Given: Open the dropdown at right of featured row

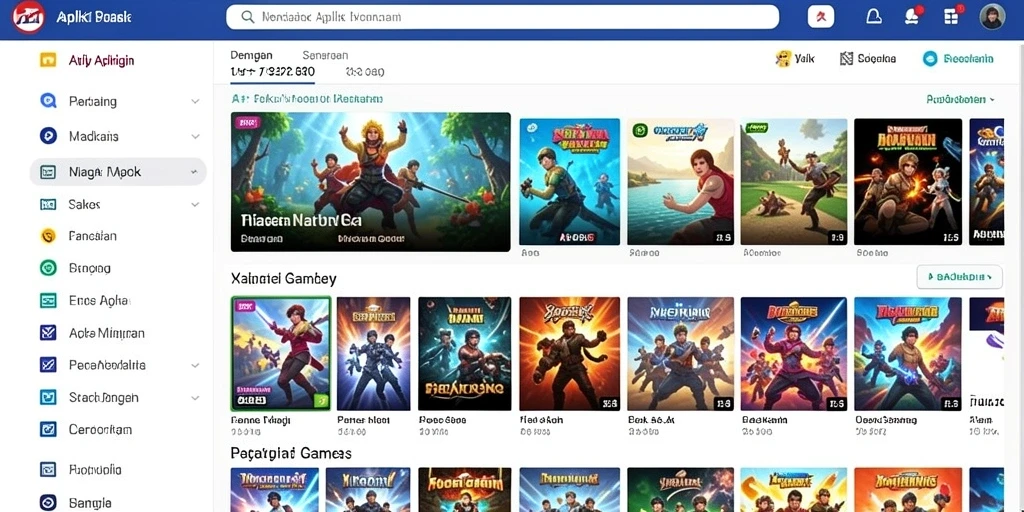Looking at the screenshot, I should 960,100.
